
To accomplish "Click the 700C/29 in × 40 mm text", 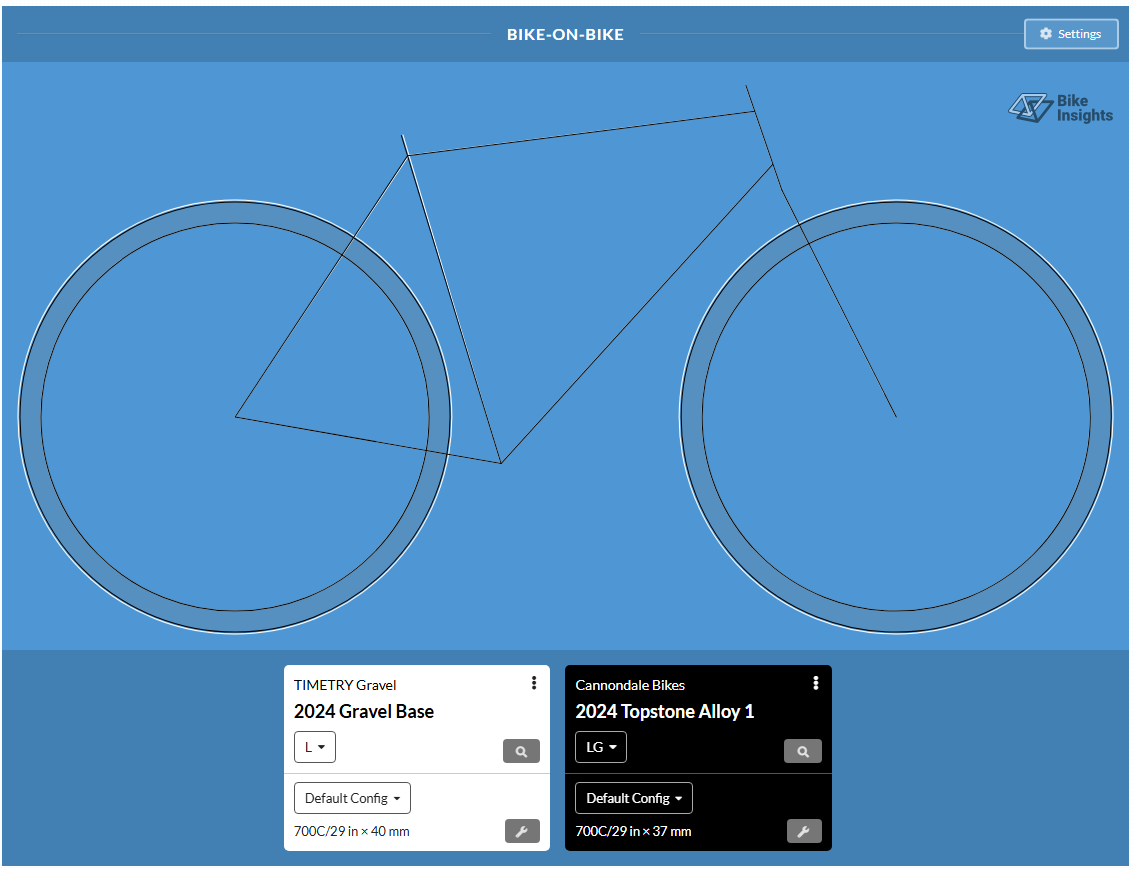I will point(351,831).
